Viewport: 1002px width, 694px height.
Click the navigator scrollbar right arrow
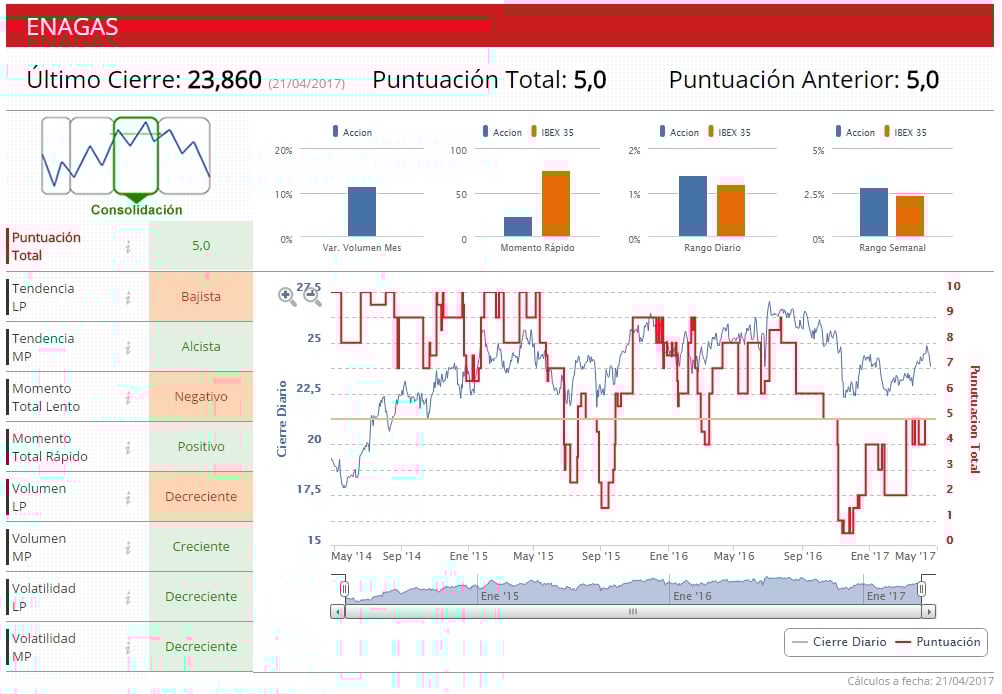(x=929, y=612)
